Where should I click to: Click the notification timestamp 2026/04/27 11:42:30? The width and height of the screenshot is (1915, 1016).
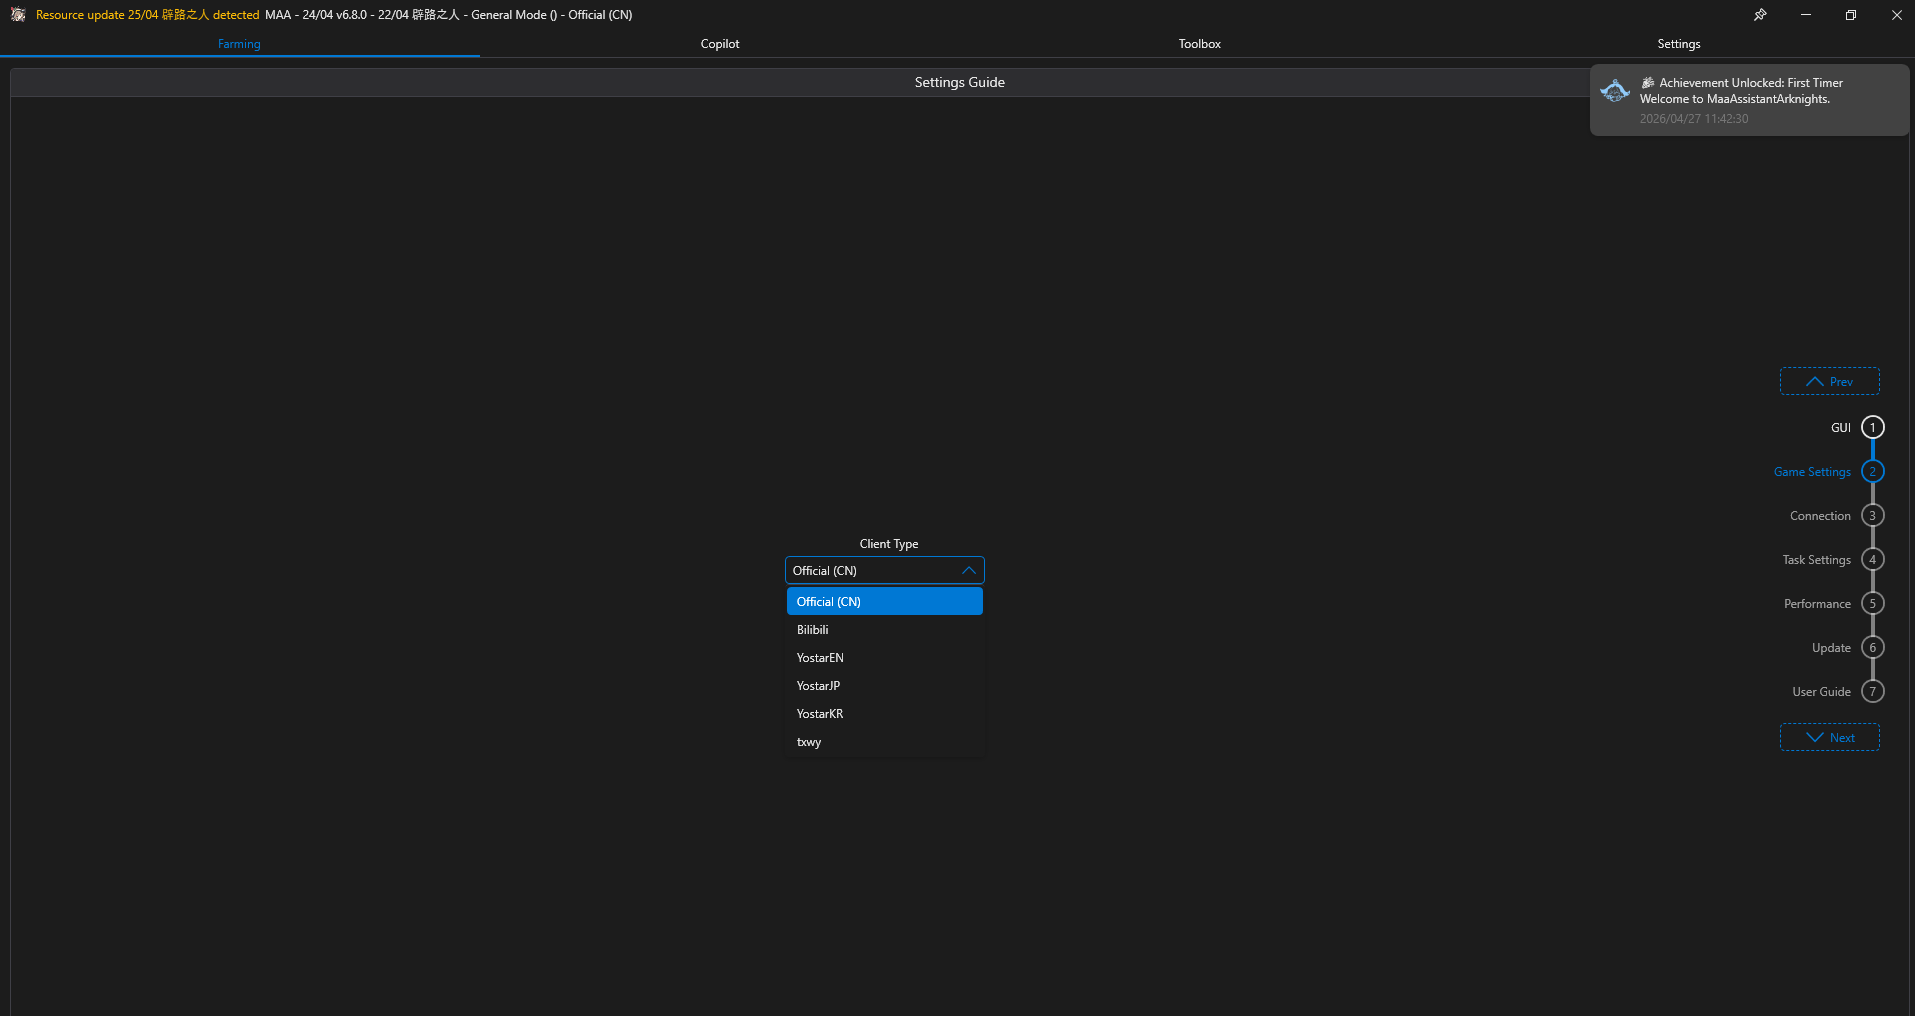tap(1694, 118)
